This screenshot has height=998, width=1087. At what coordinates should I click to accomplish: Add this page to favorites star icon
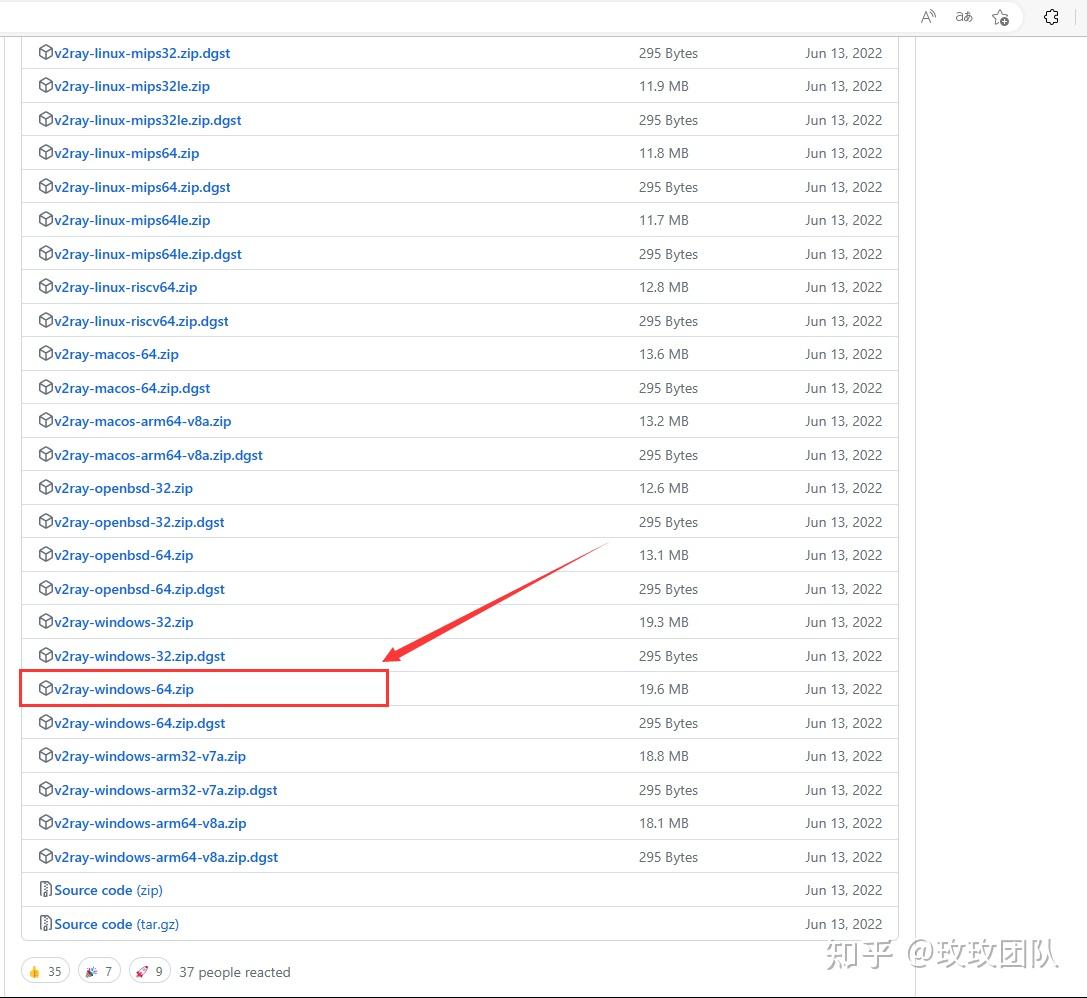[1000, 17]
